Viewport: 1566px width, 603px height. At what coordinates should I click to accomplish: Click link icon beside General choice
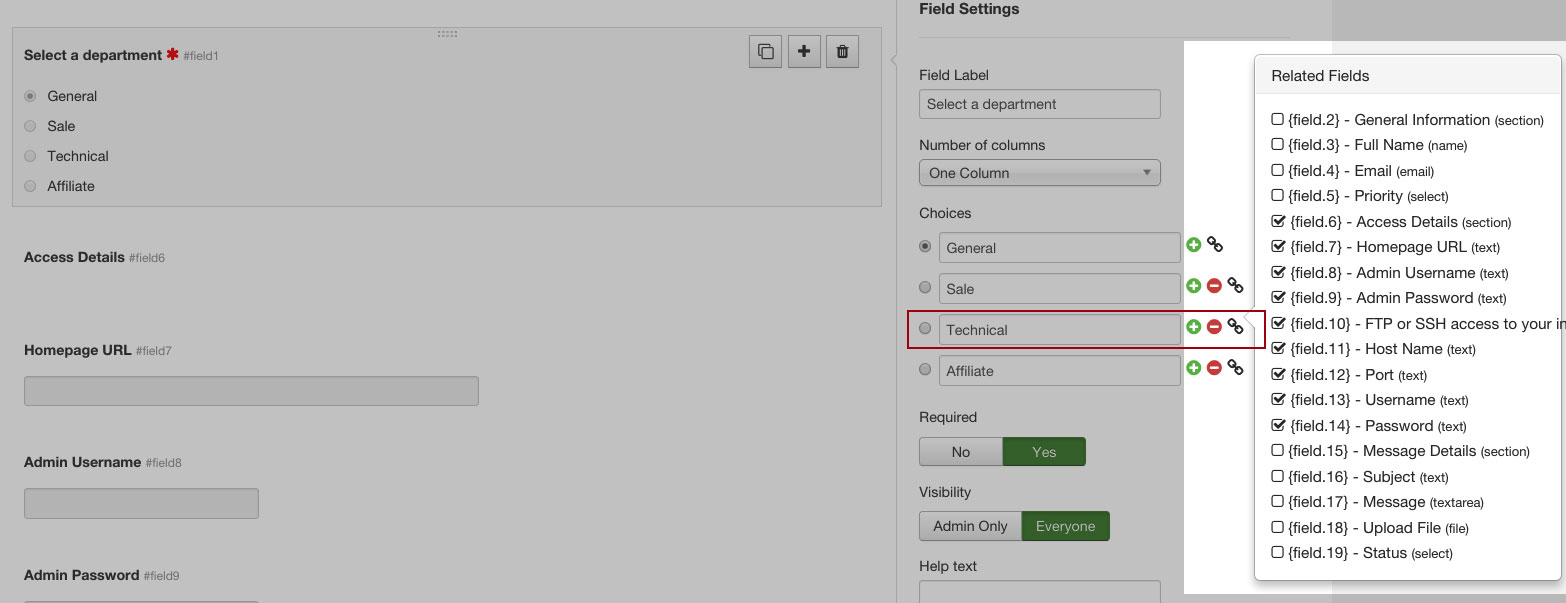click(1215, 245)
